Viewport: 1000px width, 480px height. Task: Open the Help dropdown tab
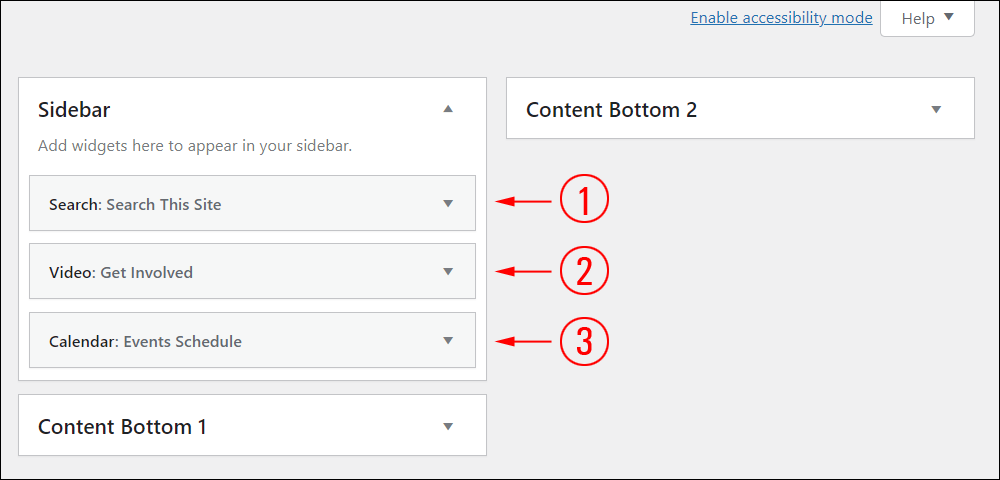[927, 18]
